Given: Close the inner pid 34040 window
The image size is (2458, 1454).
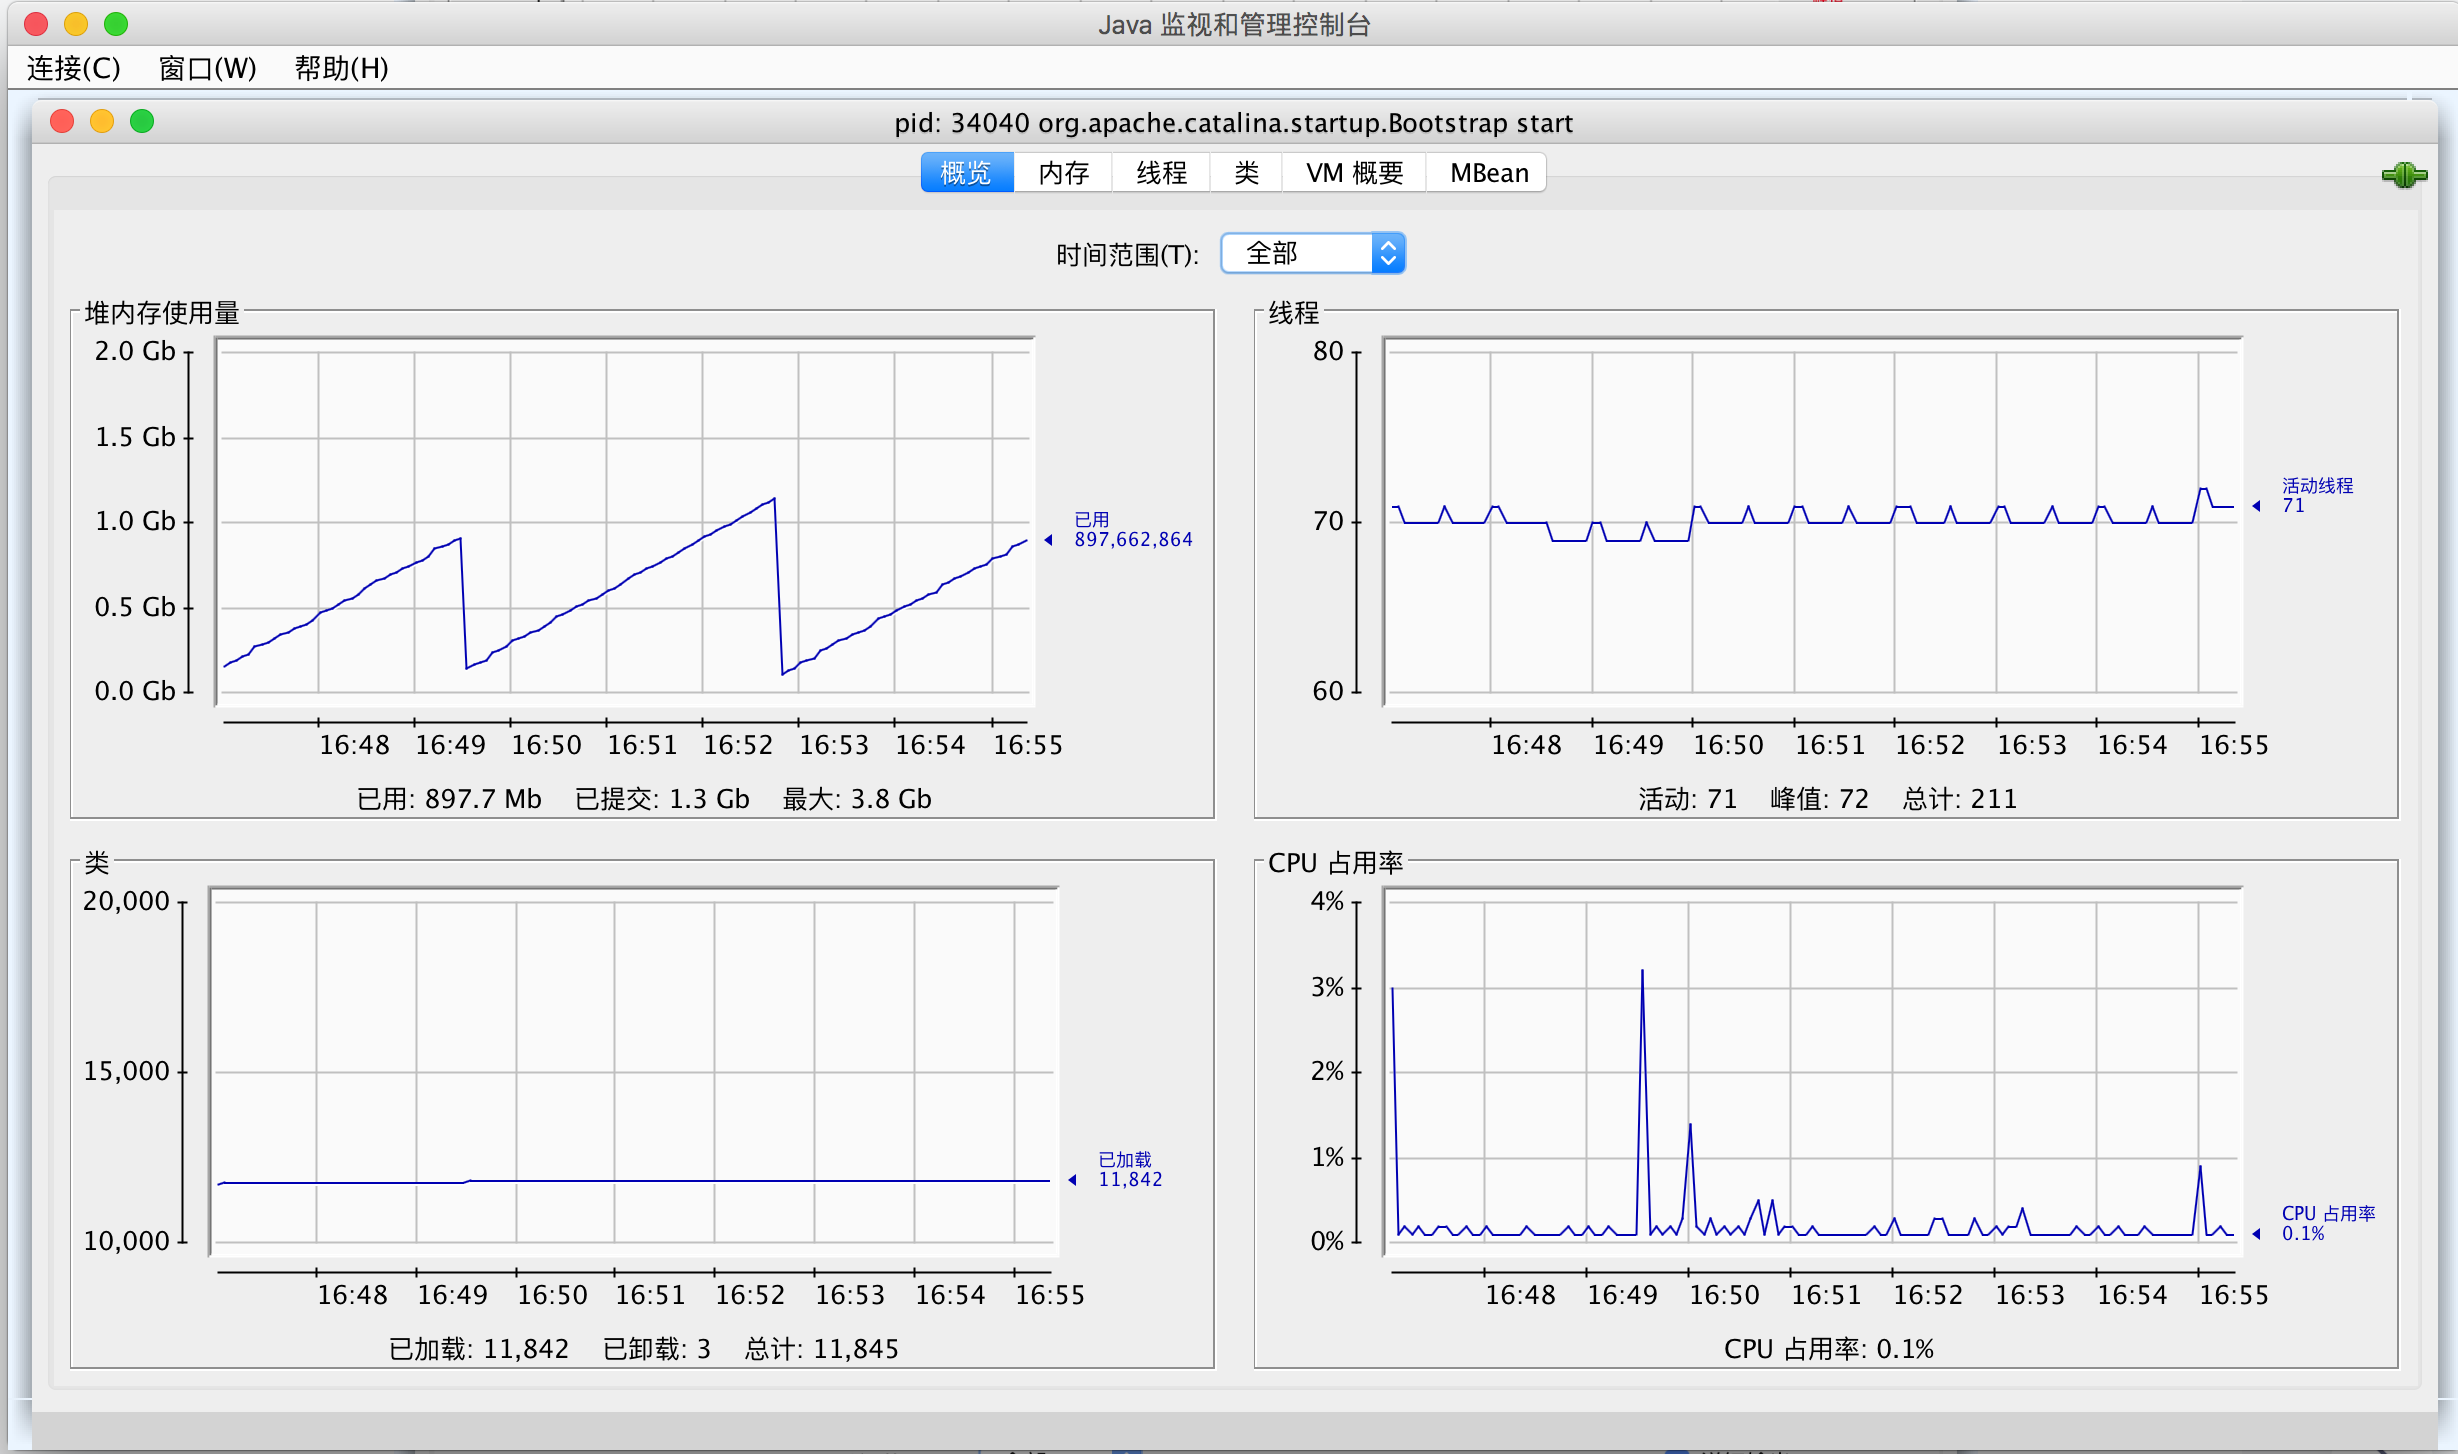Looking at the screenshot, I should pos(62,122).
